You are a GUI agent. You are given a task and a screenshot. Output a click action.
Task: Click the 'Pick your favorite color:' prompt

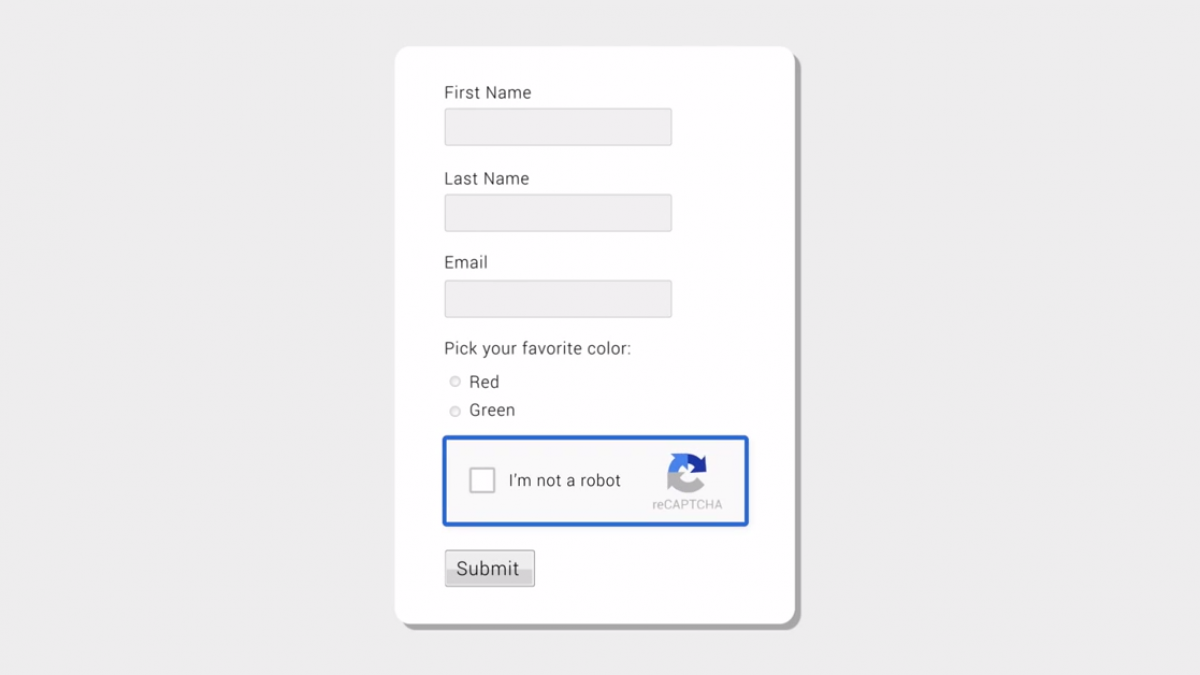pyautogui.click(x=537, y=349)
